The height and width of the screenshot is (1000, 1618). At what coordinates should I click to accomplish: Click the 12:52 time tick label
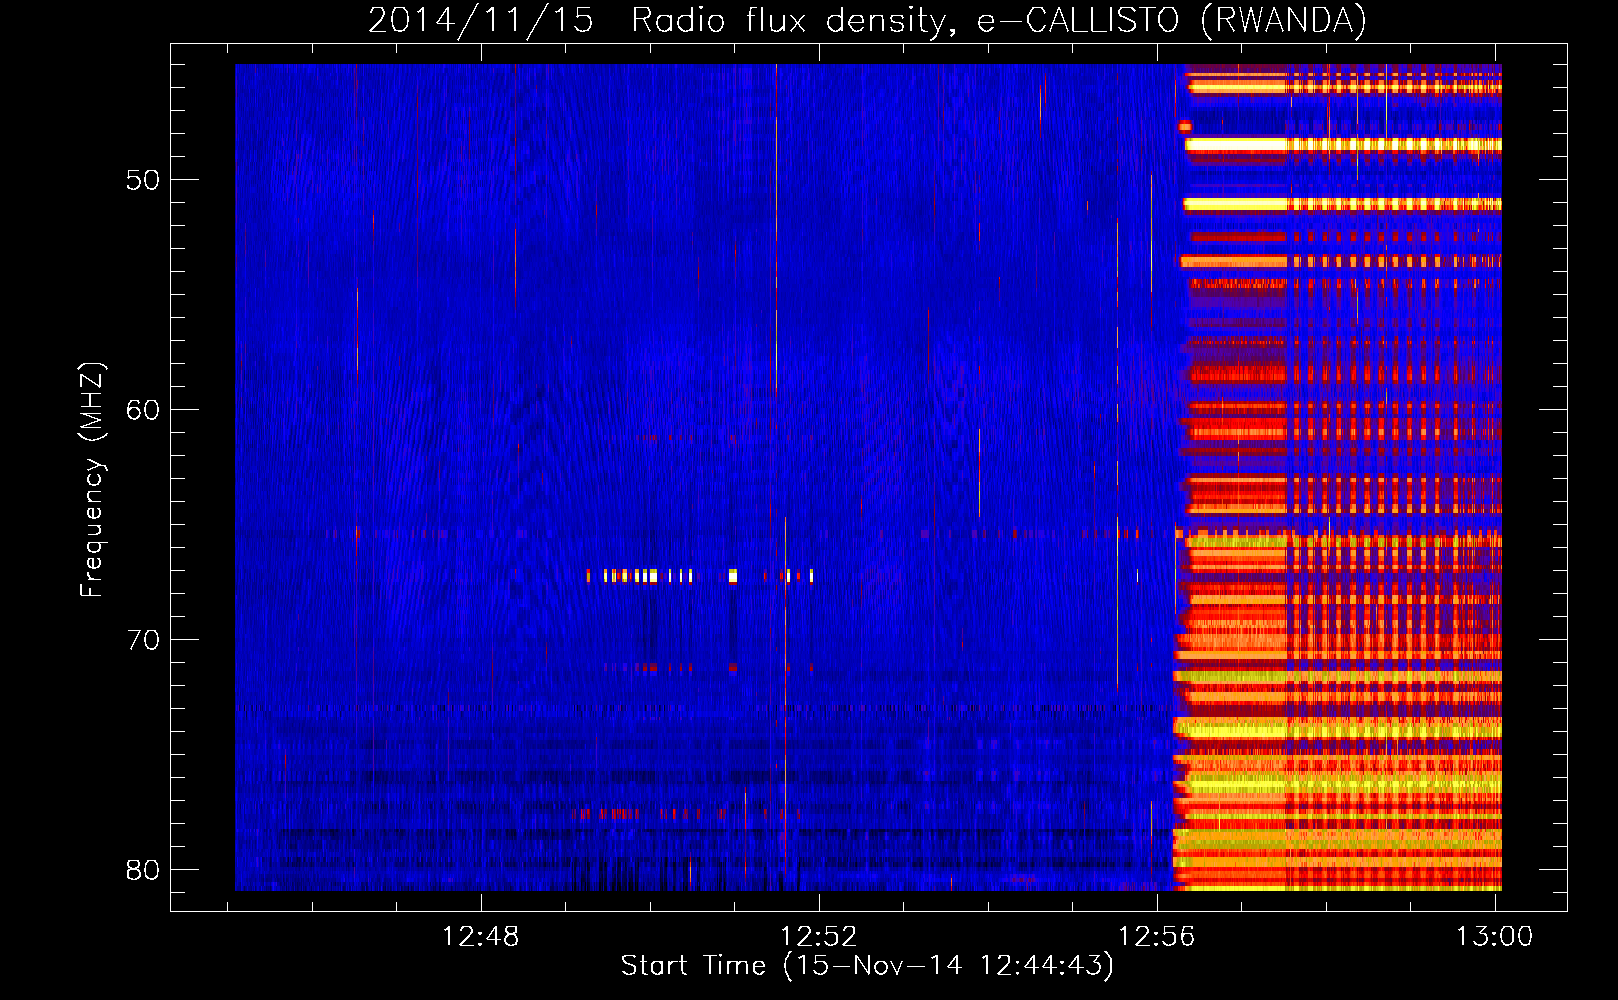(819, 937)
